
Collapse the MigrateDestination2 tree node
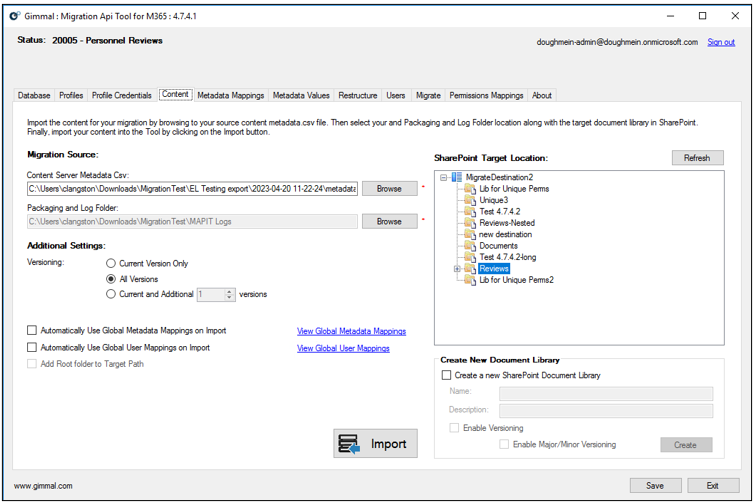[x=444, y=177]
